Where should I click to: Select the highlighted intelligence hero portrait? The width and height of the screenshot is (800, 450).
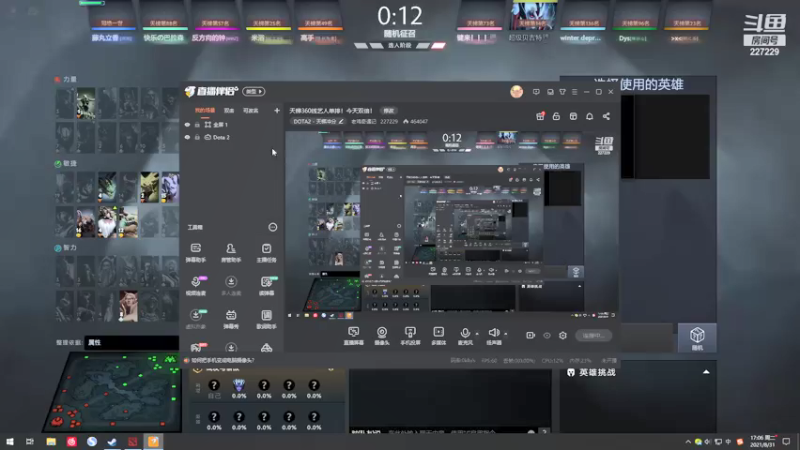pos(129,306)
